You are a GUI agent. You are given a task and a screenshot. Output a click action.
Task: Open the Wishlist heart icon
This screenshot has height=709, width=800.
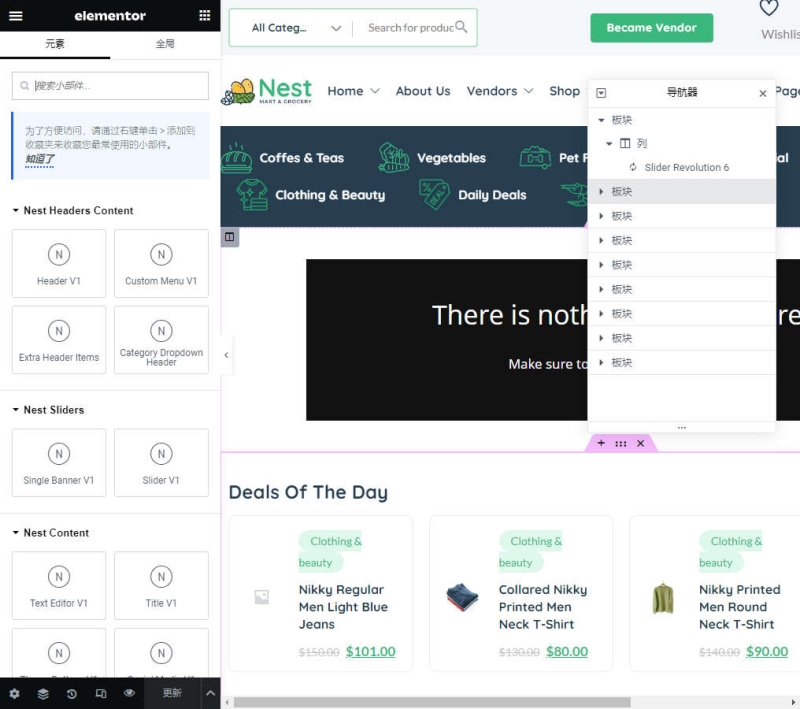769,8
